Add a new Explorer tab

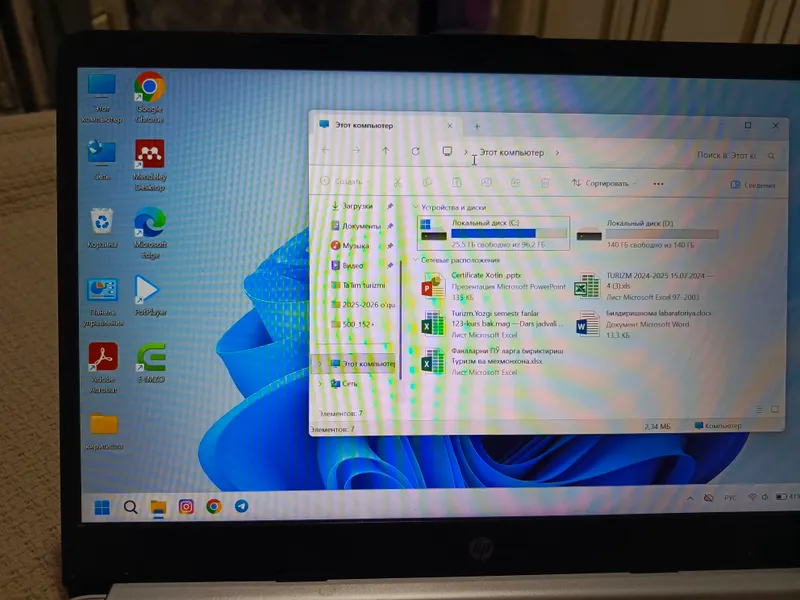(477, 126)
